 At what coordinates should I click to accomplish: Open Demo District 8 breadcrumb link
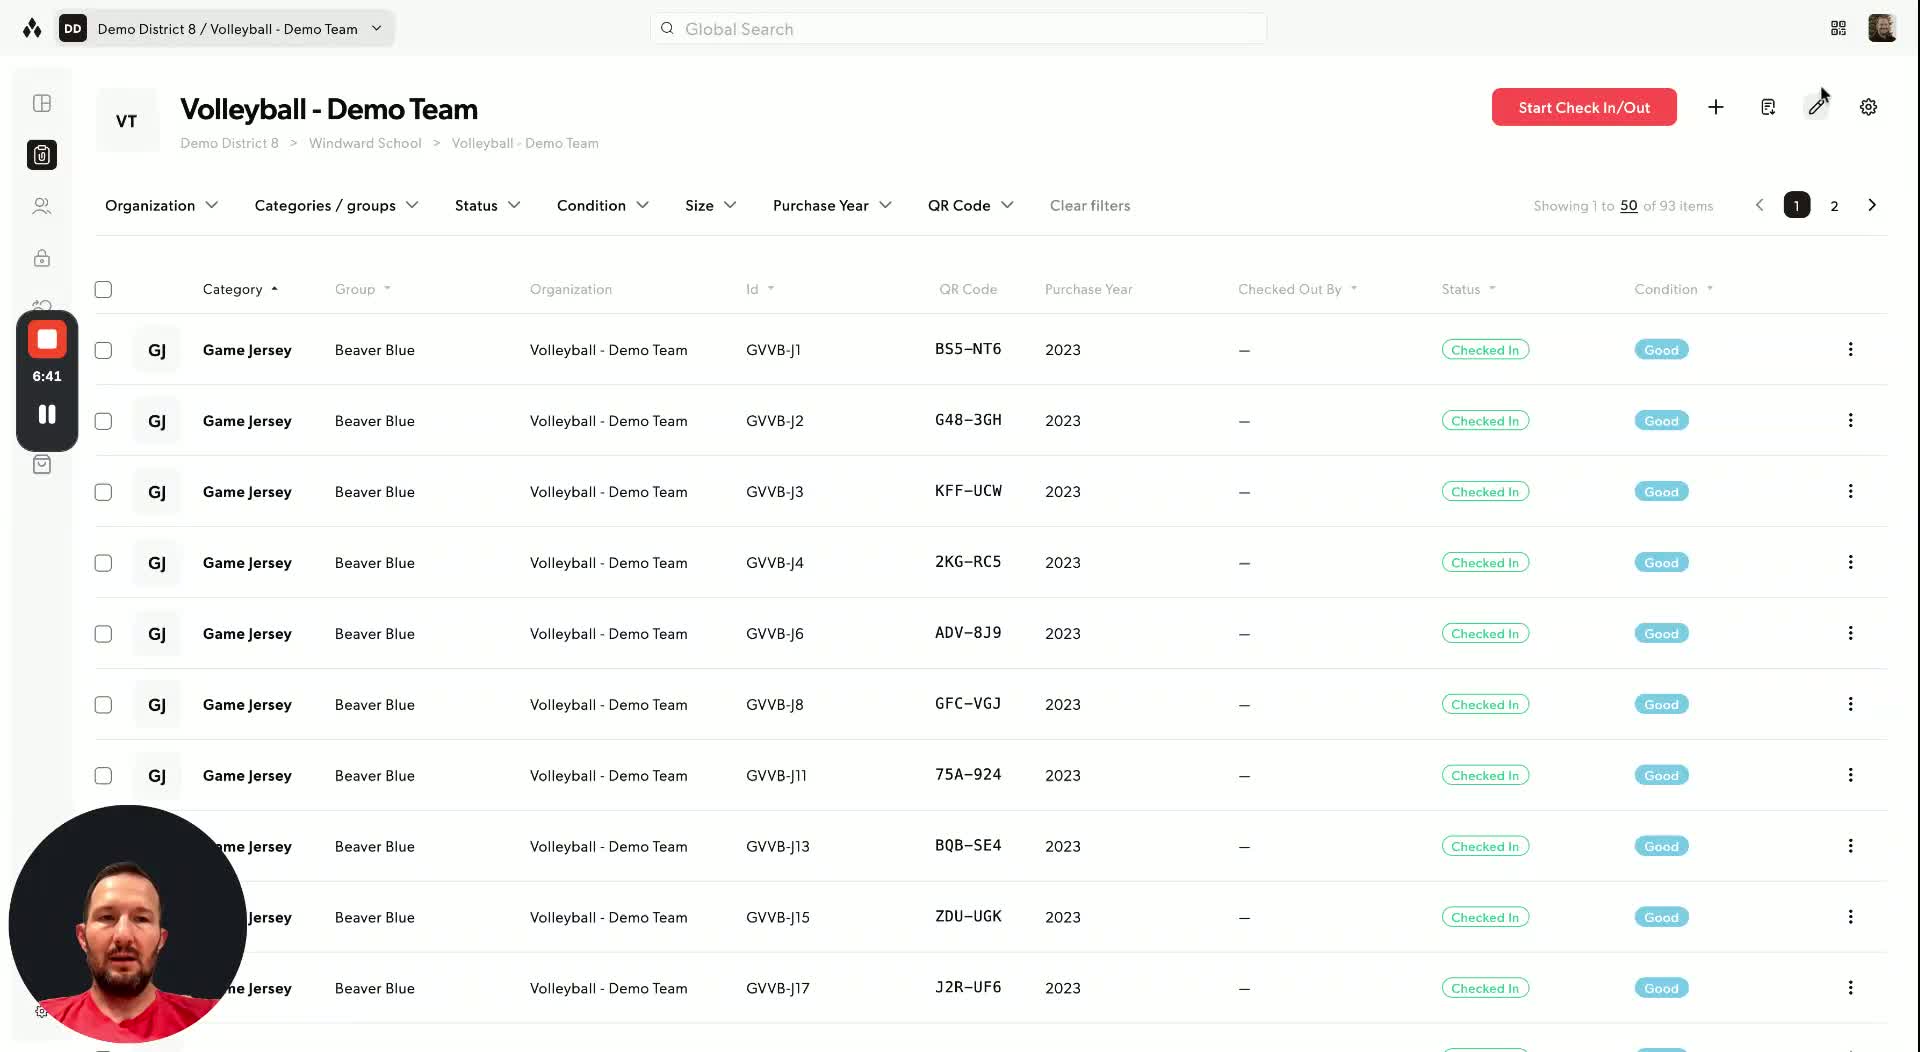[x=229, y=143]
